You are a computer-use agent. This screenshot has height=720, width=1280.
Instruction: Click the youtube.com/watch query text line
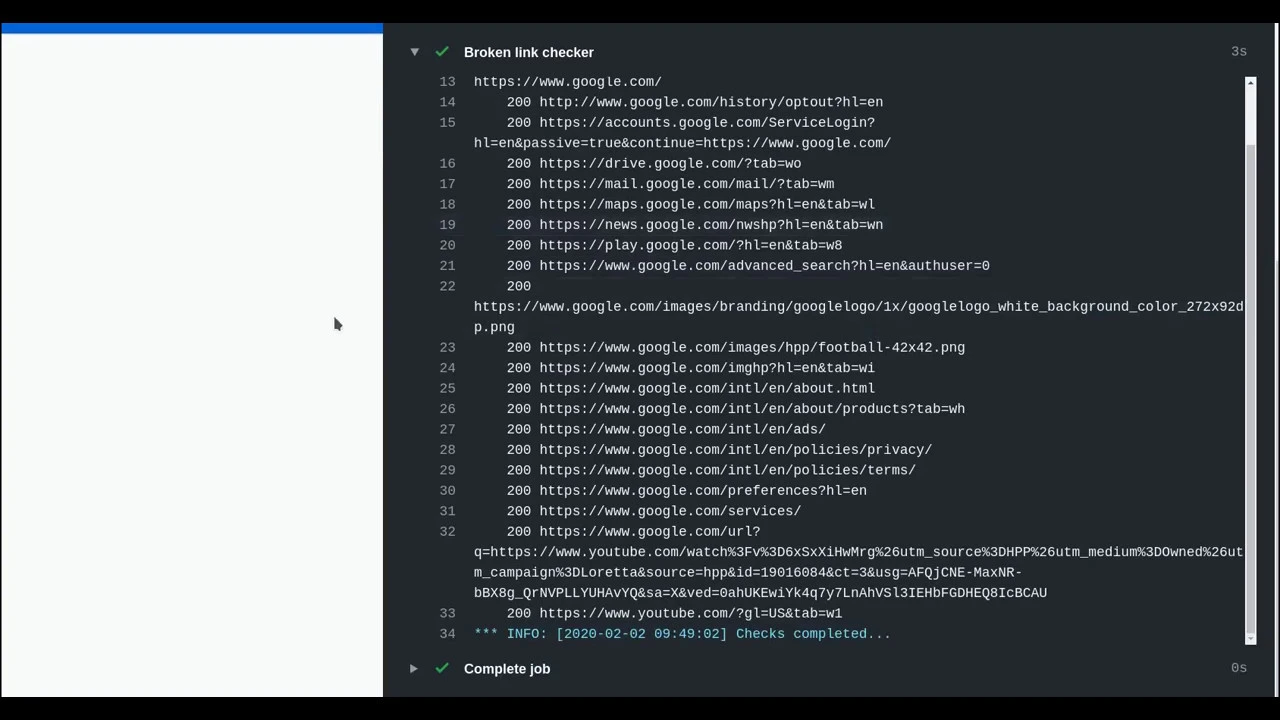click(x=859, y=552)
